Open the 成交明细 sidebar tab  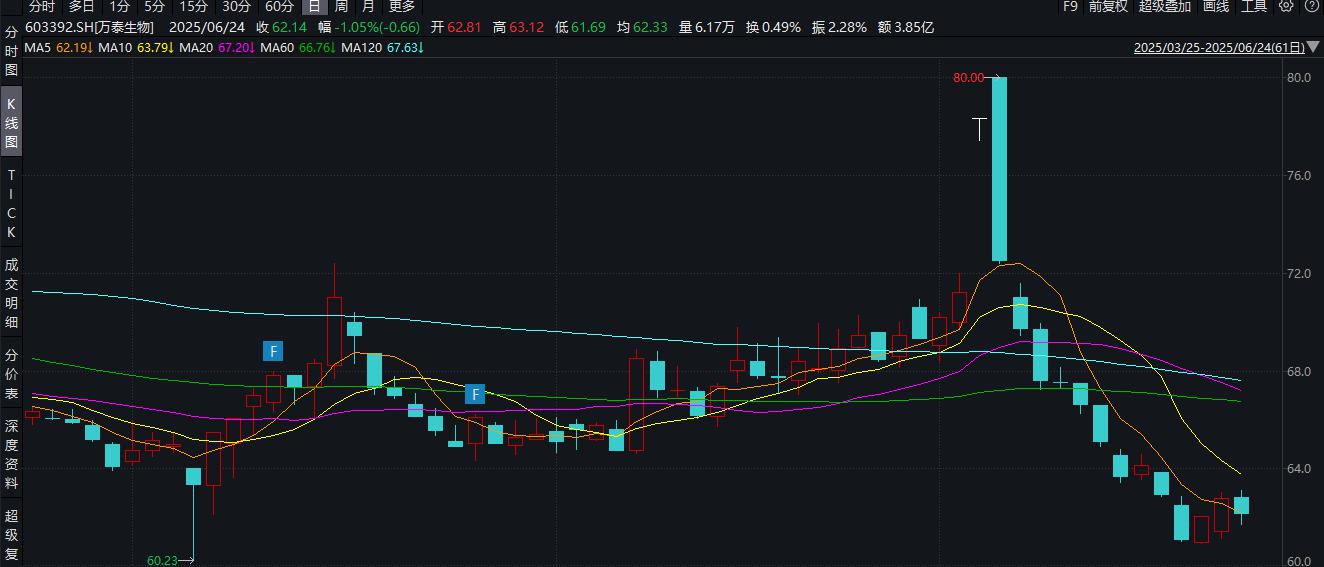(12, 294)
